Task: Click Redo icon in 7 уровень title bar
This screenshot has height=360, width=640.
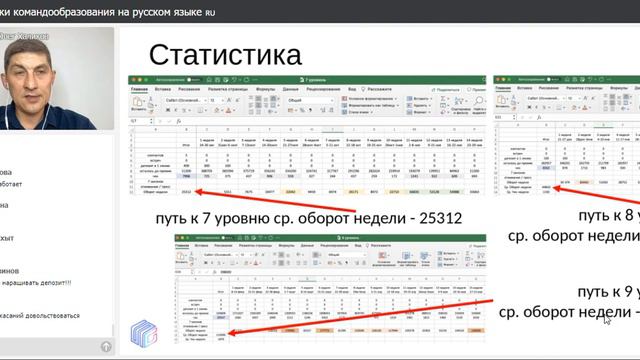Action: pyautogui.click(x=246, y=80)
